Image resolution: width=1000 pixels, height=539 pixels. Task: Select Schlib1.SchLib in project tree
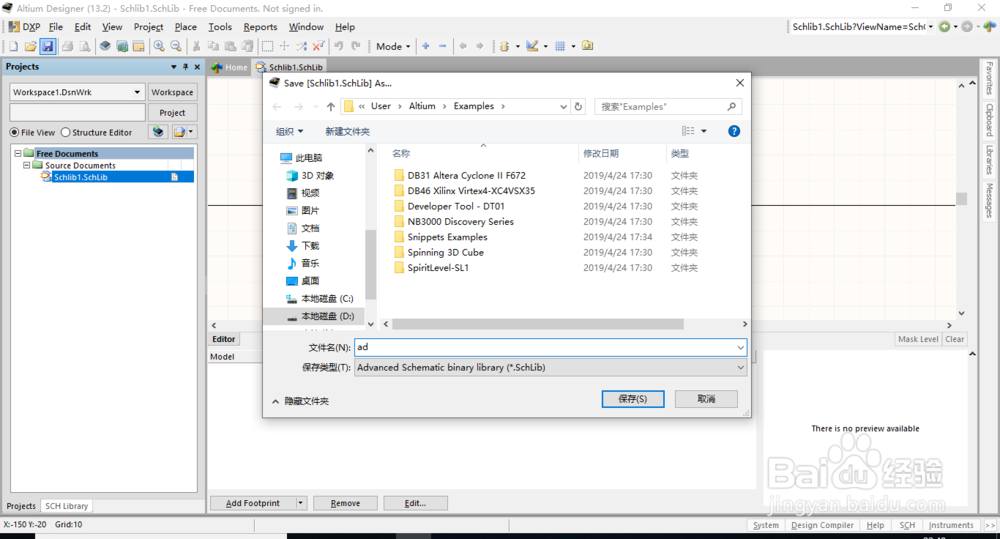[x=80, y=177]
